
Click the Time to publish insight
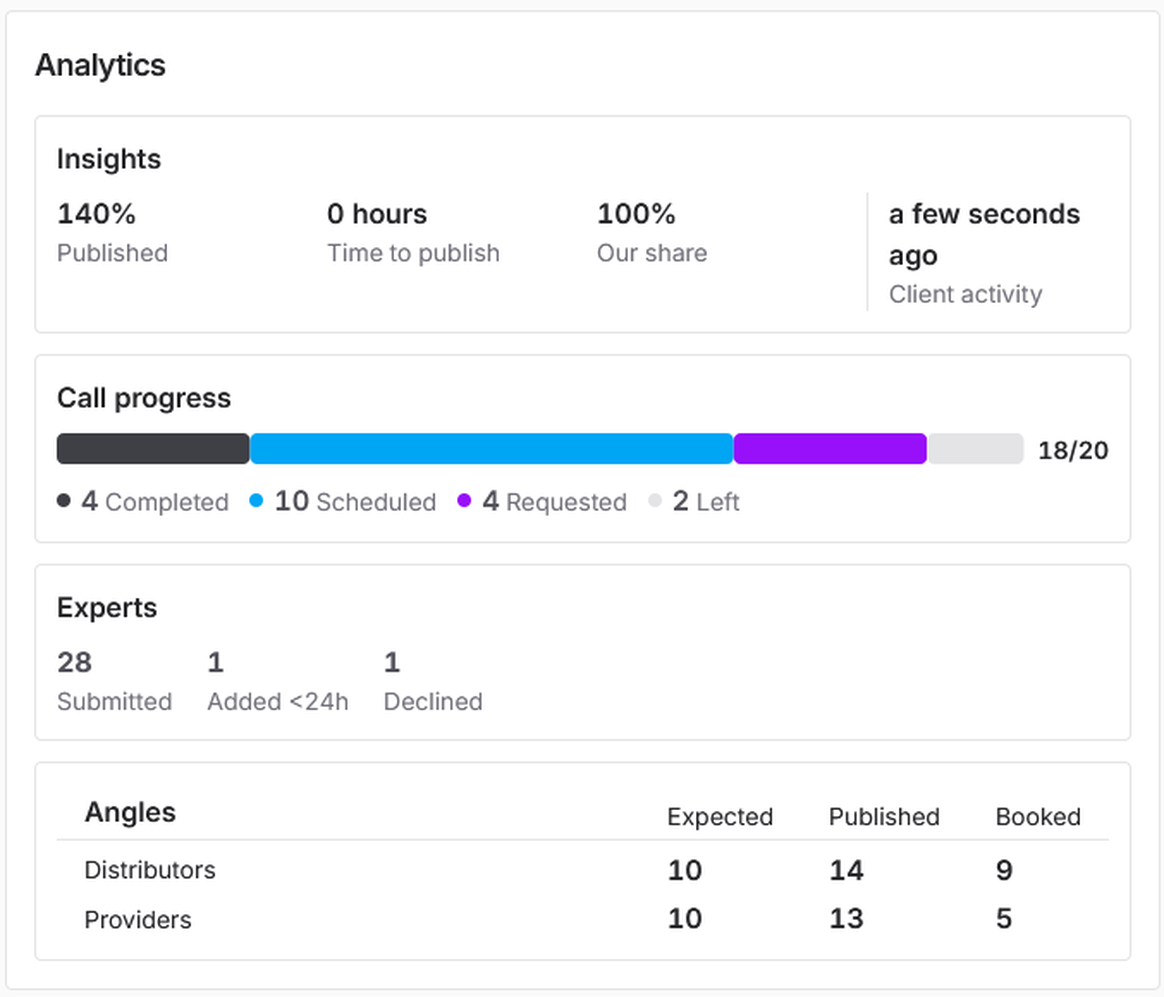tap(413, 233)
